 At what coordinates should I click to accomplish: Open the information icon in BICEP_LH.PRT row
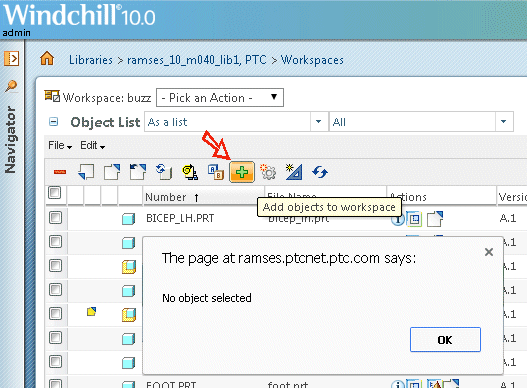pos(398,219)
